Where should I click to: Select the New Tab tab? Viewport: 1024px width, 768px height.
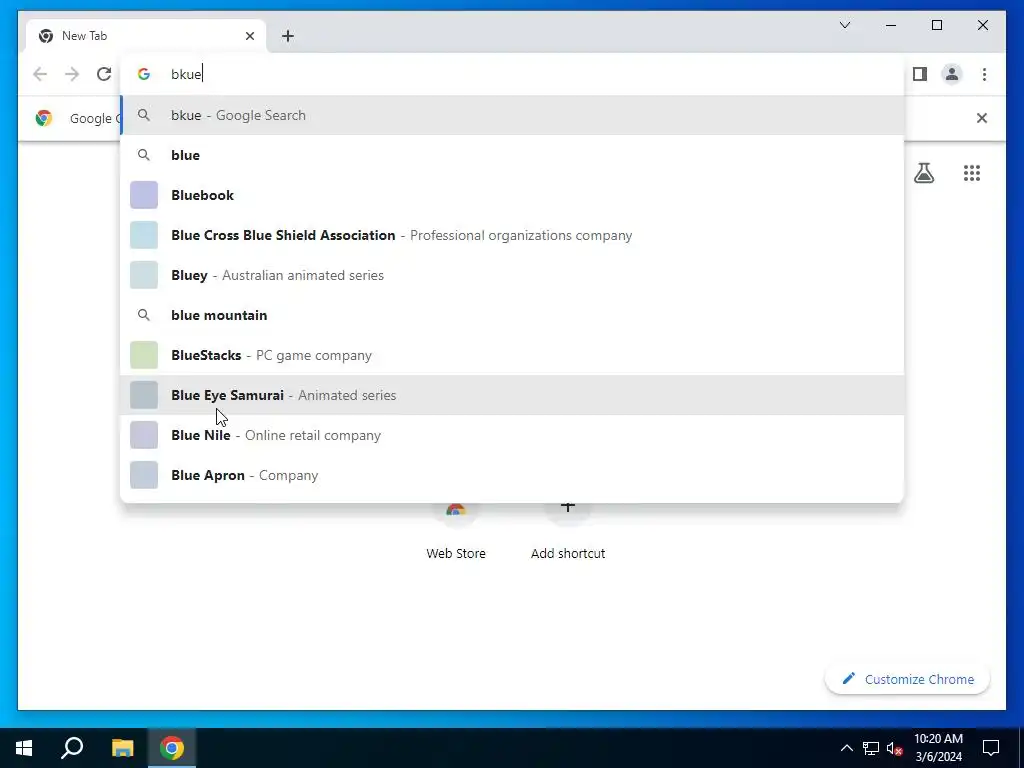[146, 36]
